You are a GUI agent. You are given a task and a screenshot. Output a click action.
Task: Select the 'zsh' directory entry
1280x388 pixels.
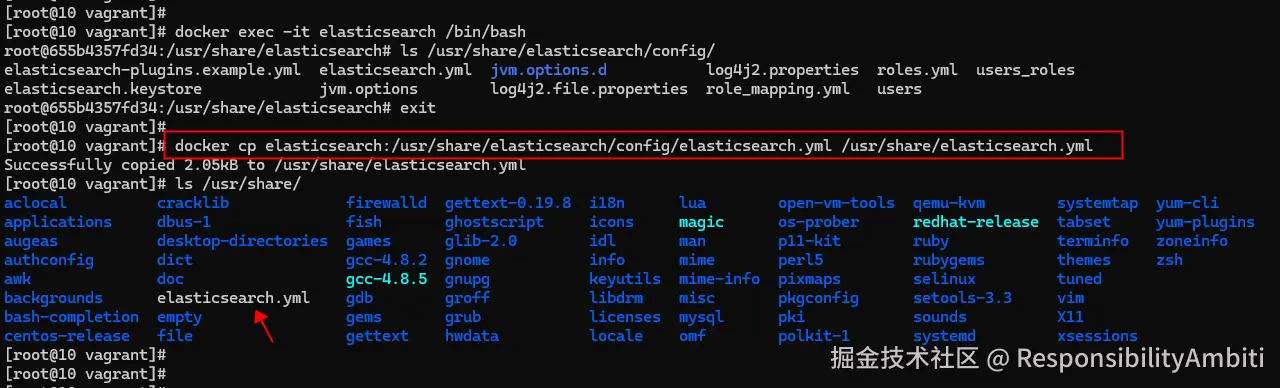pos(1169,260)
